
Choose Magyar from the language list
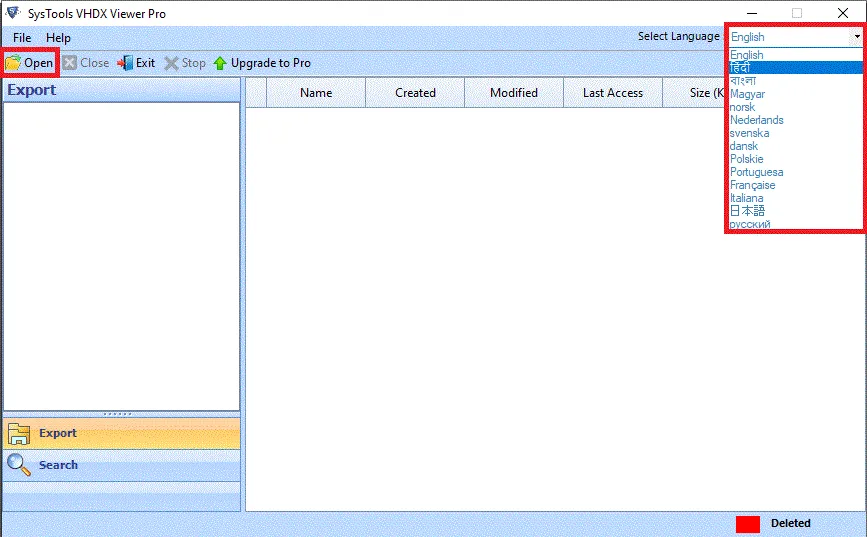(x=747, y=94)
